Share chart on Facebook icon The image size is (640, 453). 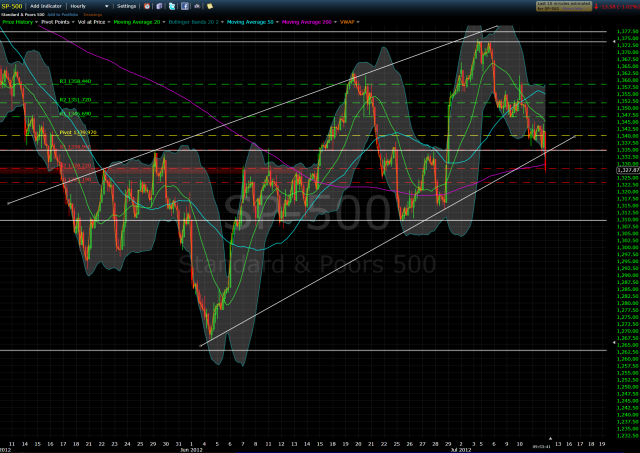(185, 6)
